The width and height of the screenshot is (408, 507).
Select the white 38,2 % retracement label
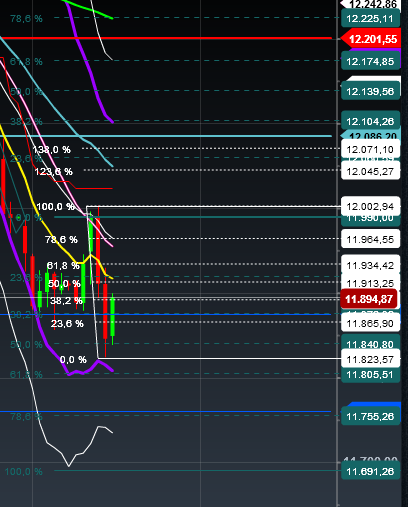click(66, 301)
